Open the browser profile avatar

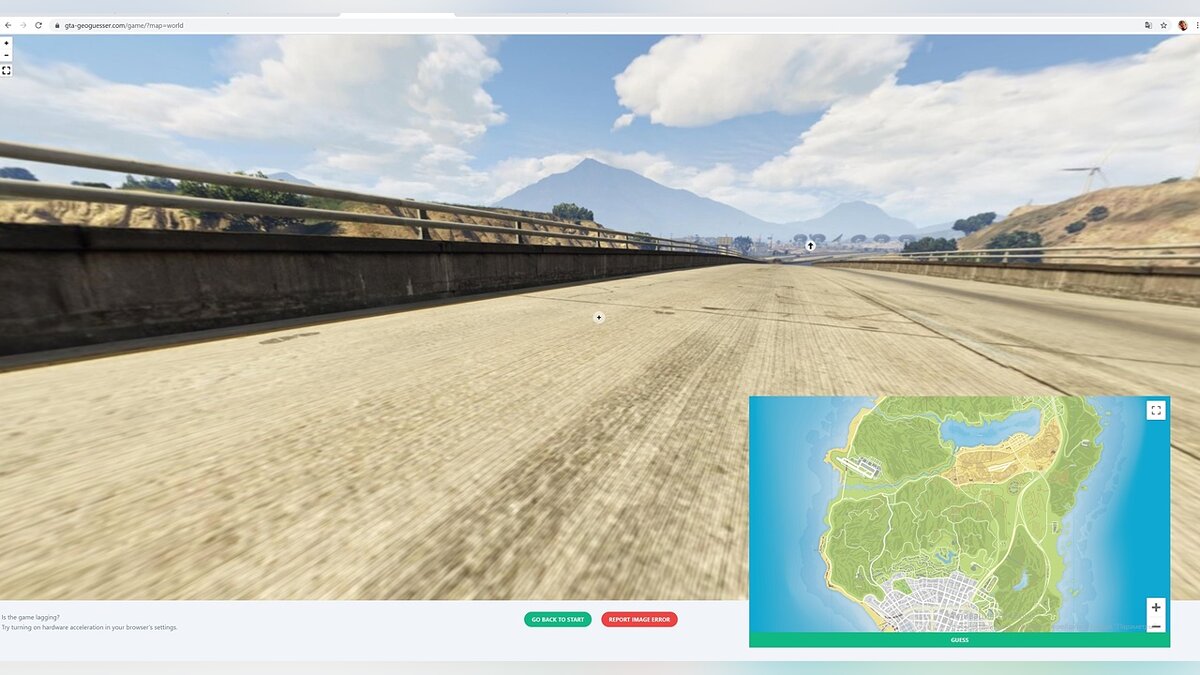(x=1182, y=25)
